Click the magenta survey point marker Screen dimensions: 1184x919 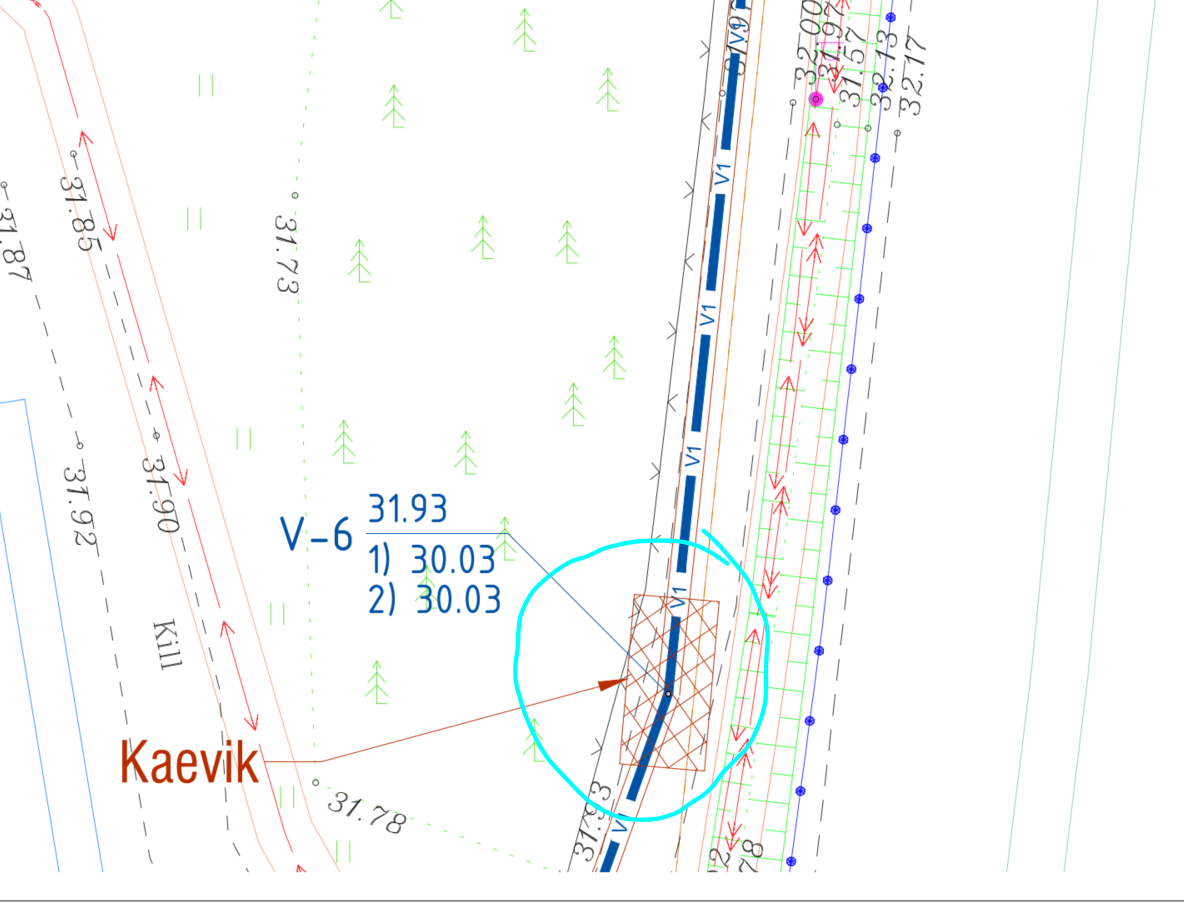tap(816, 99)
